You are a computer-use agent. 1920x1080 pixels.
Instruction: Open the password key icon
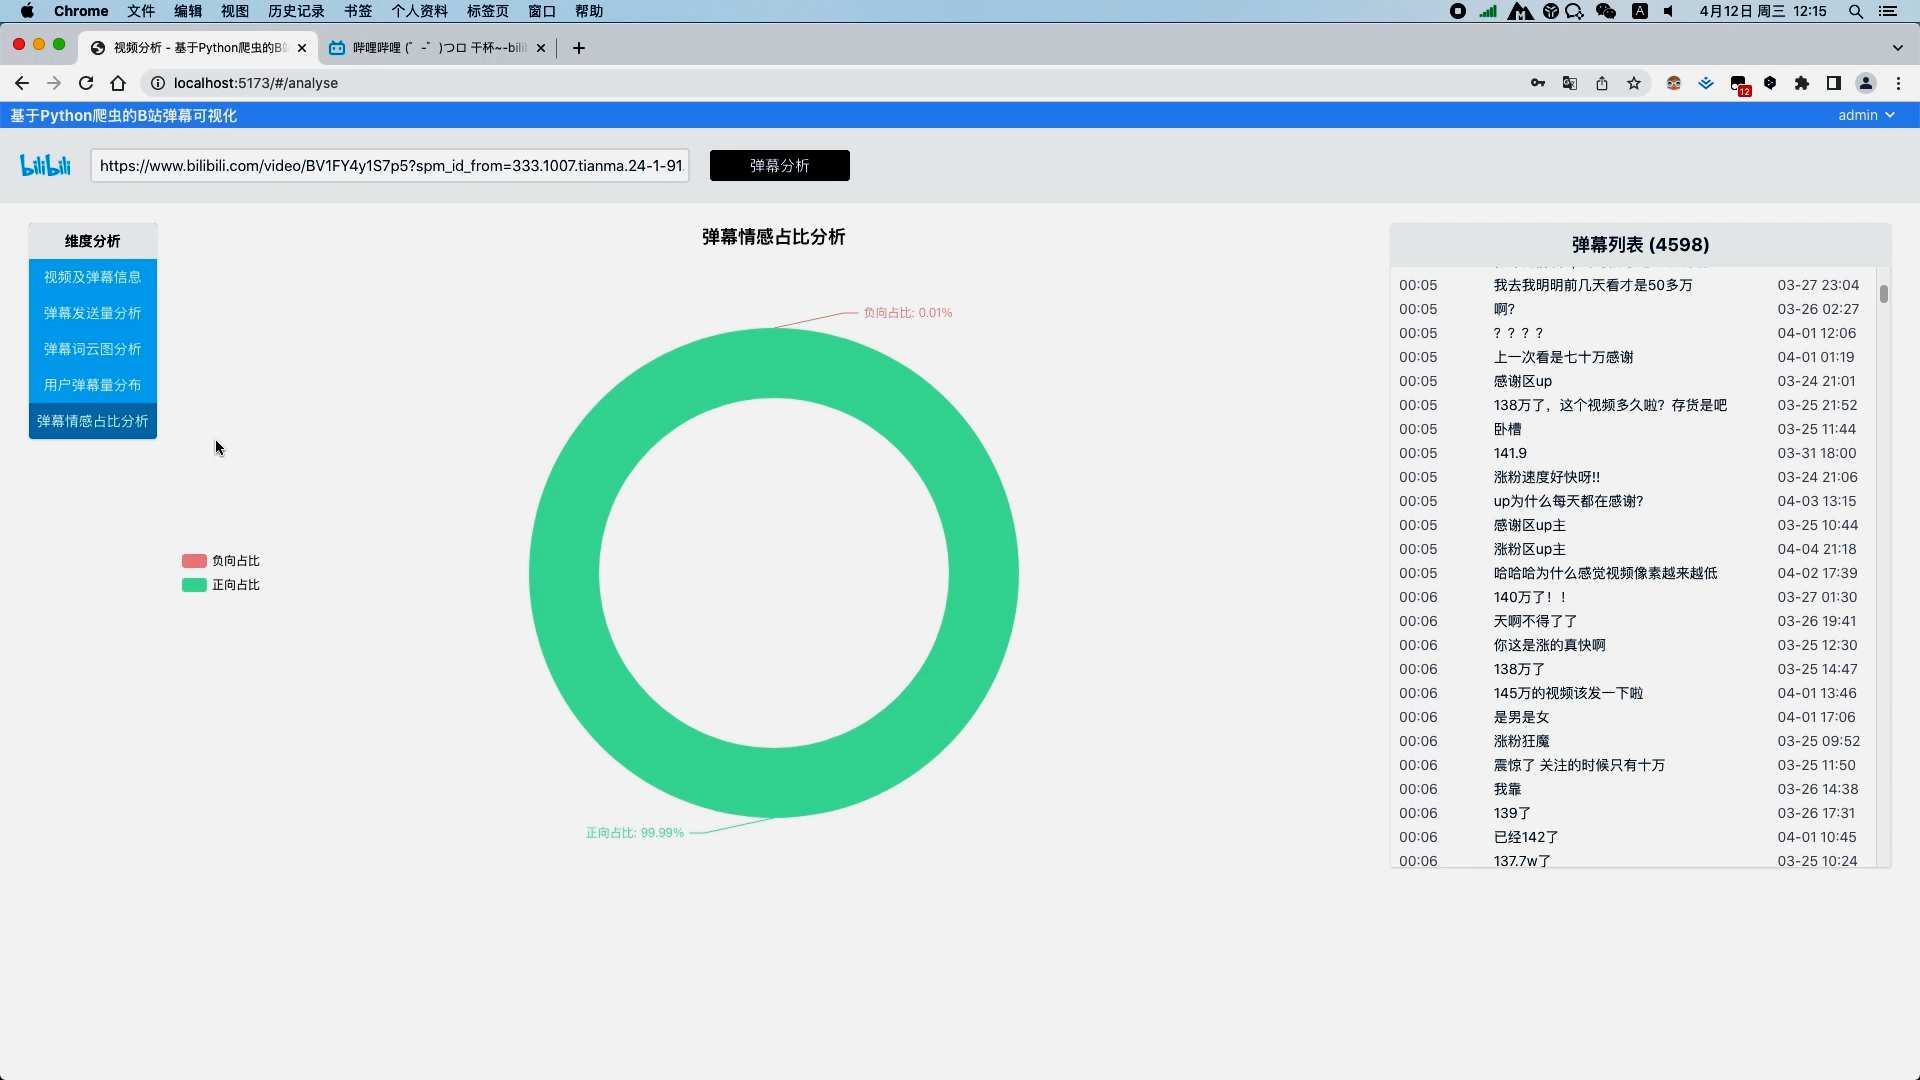point(1538,83)
